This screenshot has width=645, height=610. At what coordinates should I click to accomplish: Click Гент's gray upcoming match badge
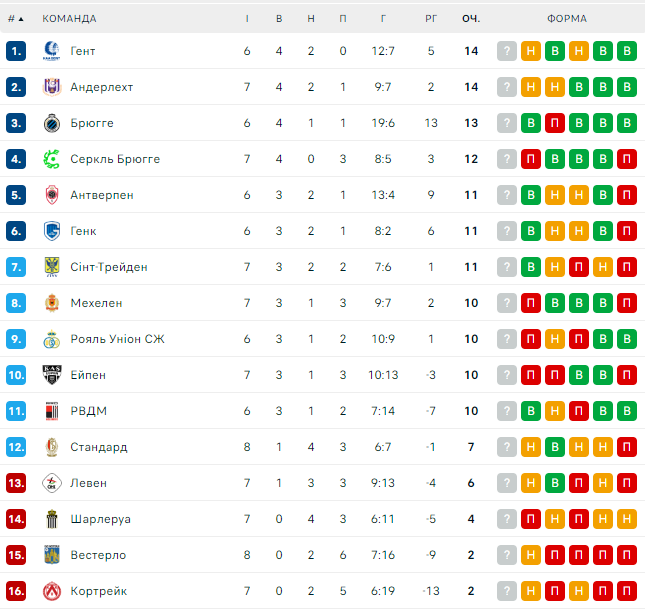[507, 51]
